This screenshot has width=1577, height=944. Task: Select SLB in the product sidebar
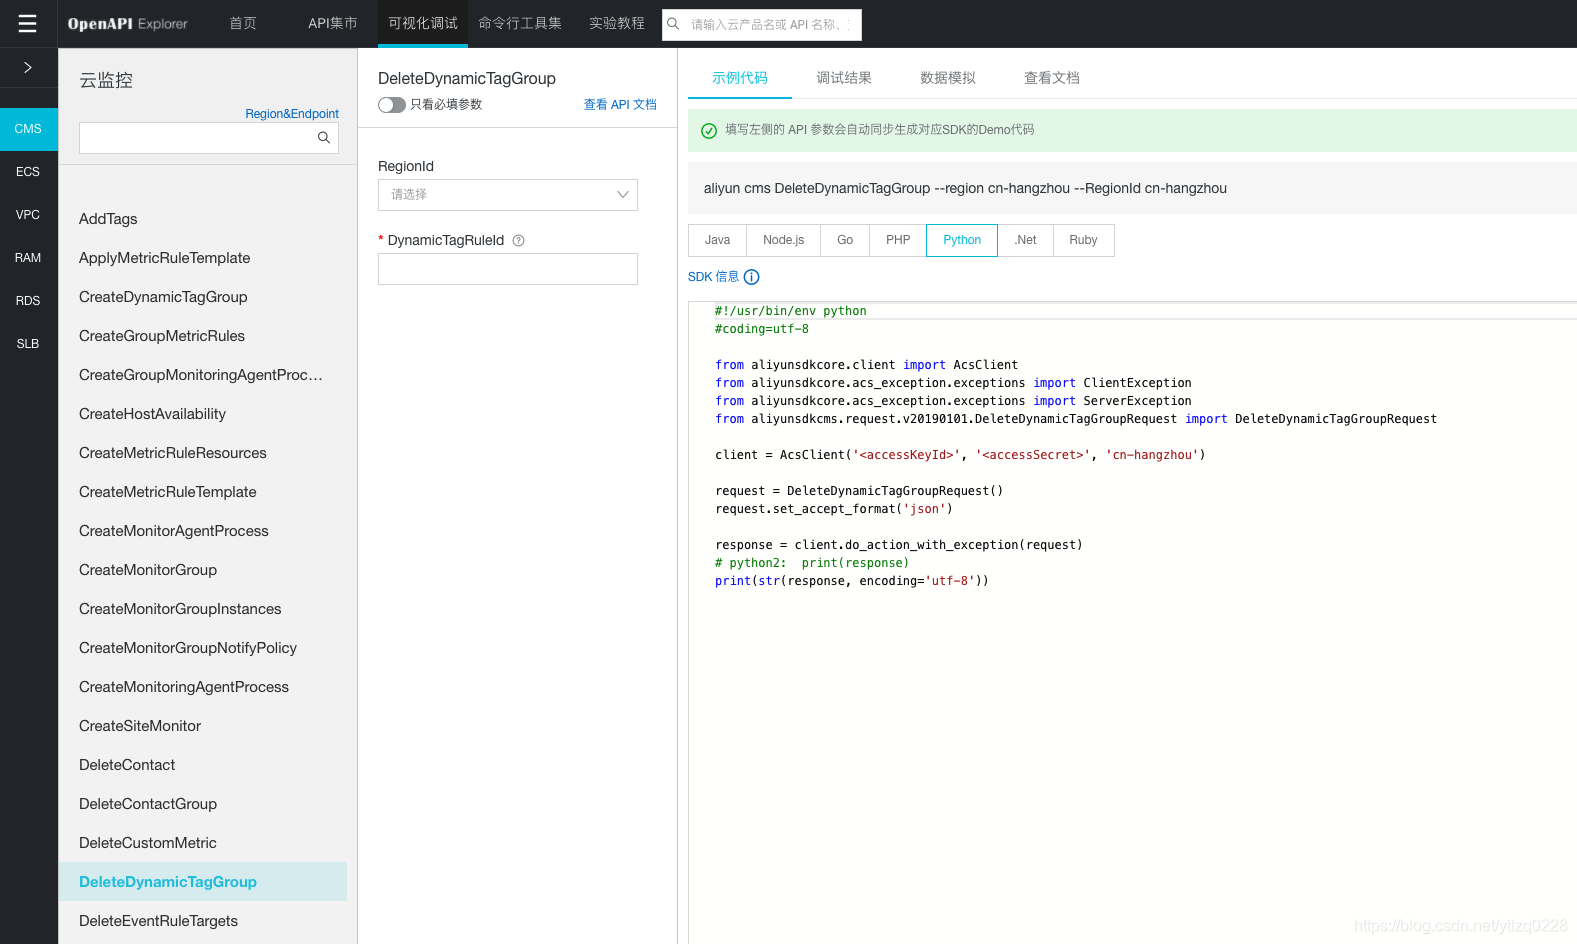click(28, 344)
